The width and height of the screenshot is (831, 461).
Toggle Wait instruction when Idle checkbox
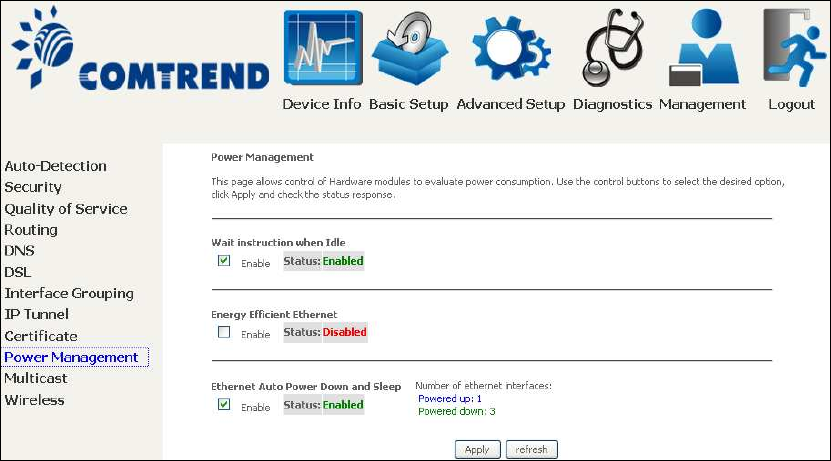coord(224,261)
